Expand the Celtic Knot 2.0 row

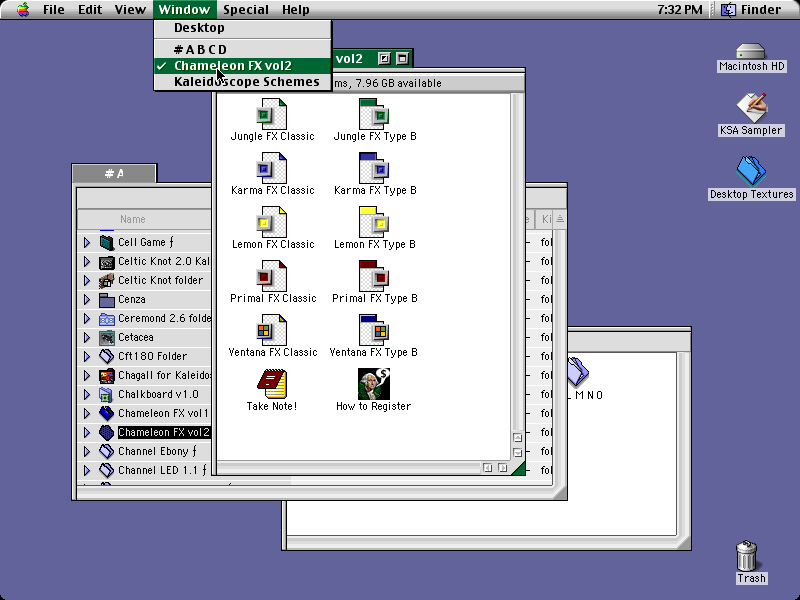click(x=87, y=261)
